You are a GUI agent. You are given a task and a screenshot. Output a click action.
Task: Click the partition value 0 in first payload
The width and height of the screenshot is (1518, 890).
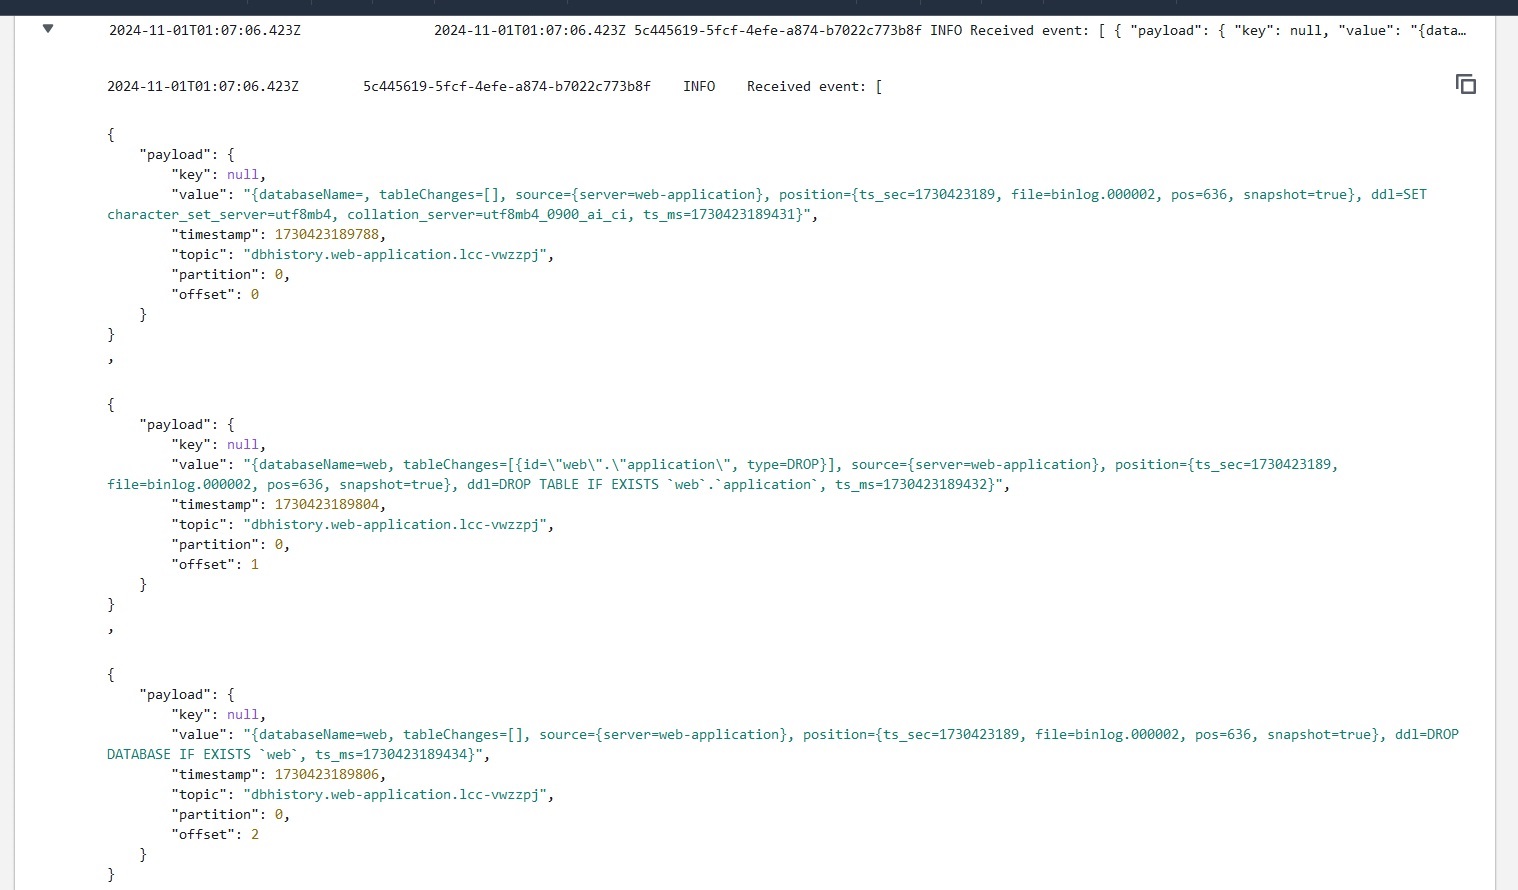click(279, 274)
